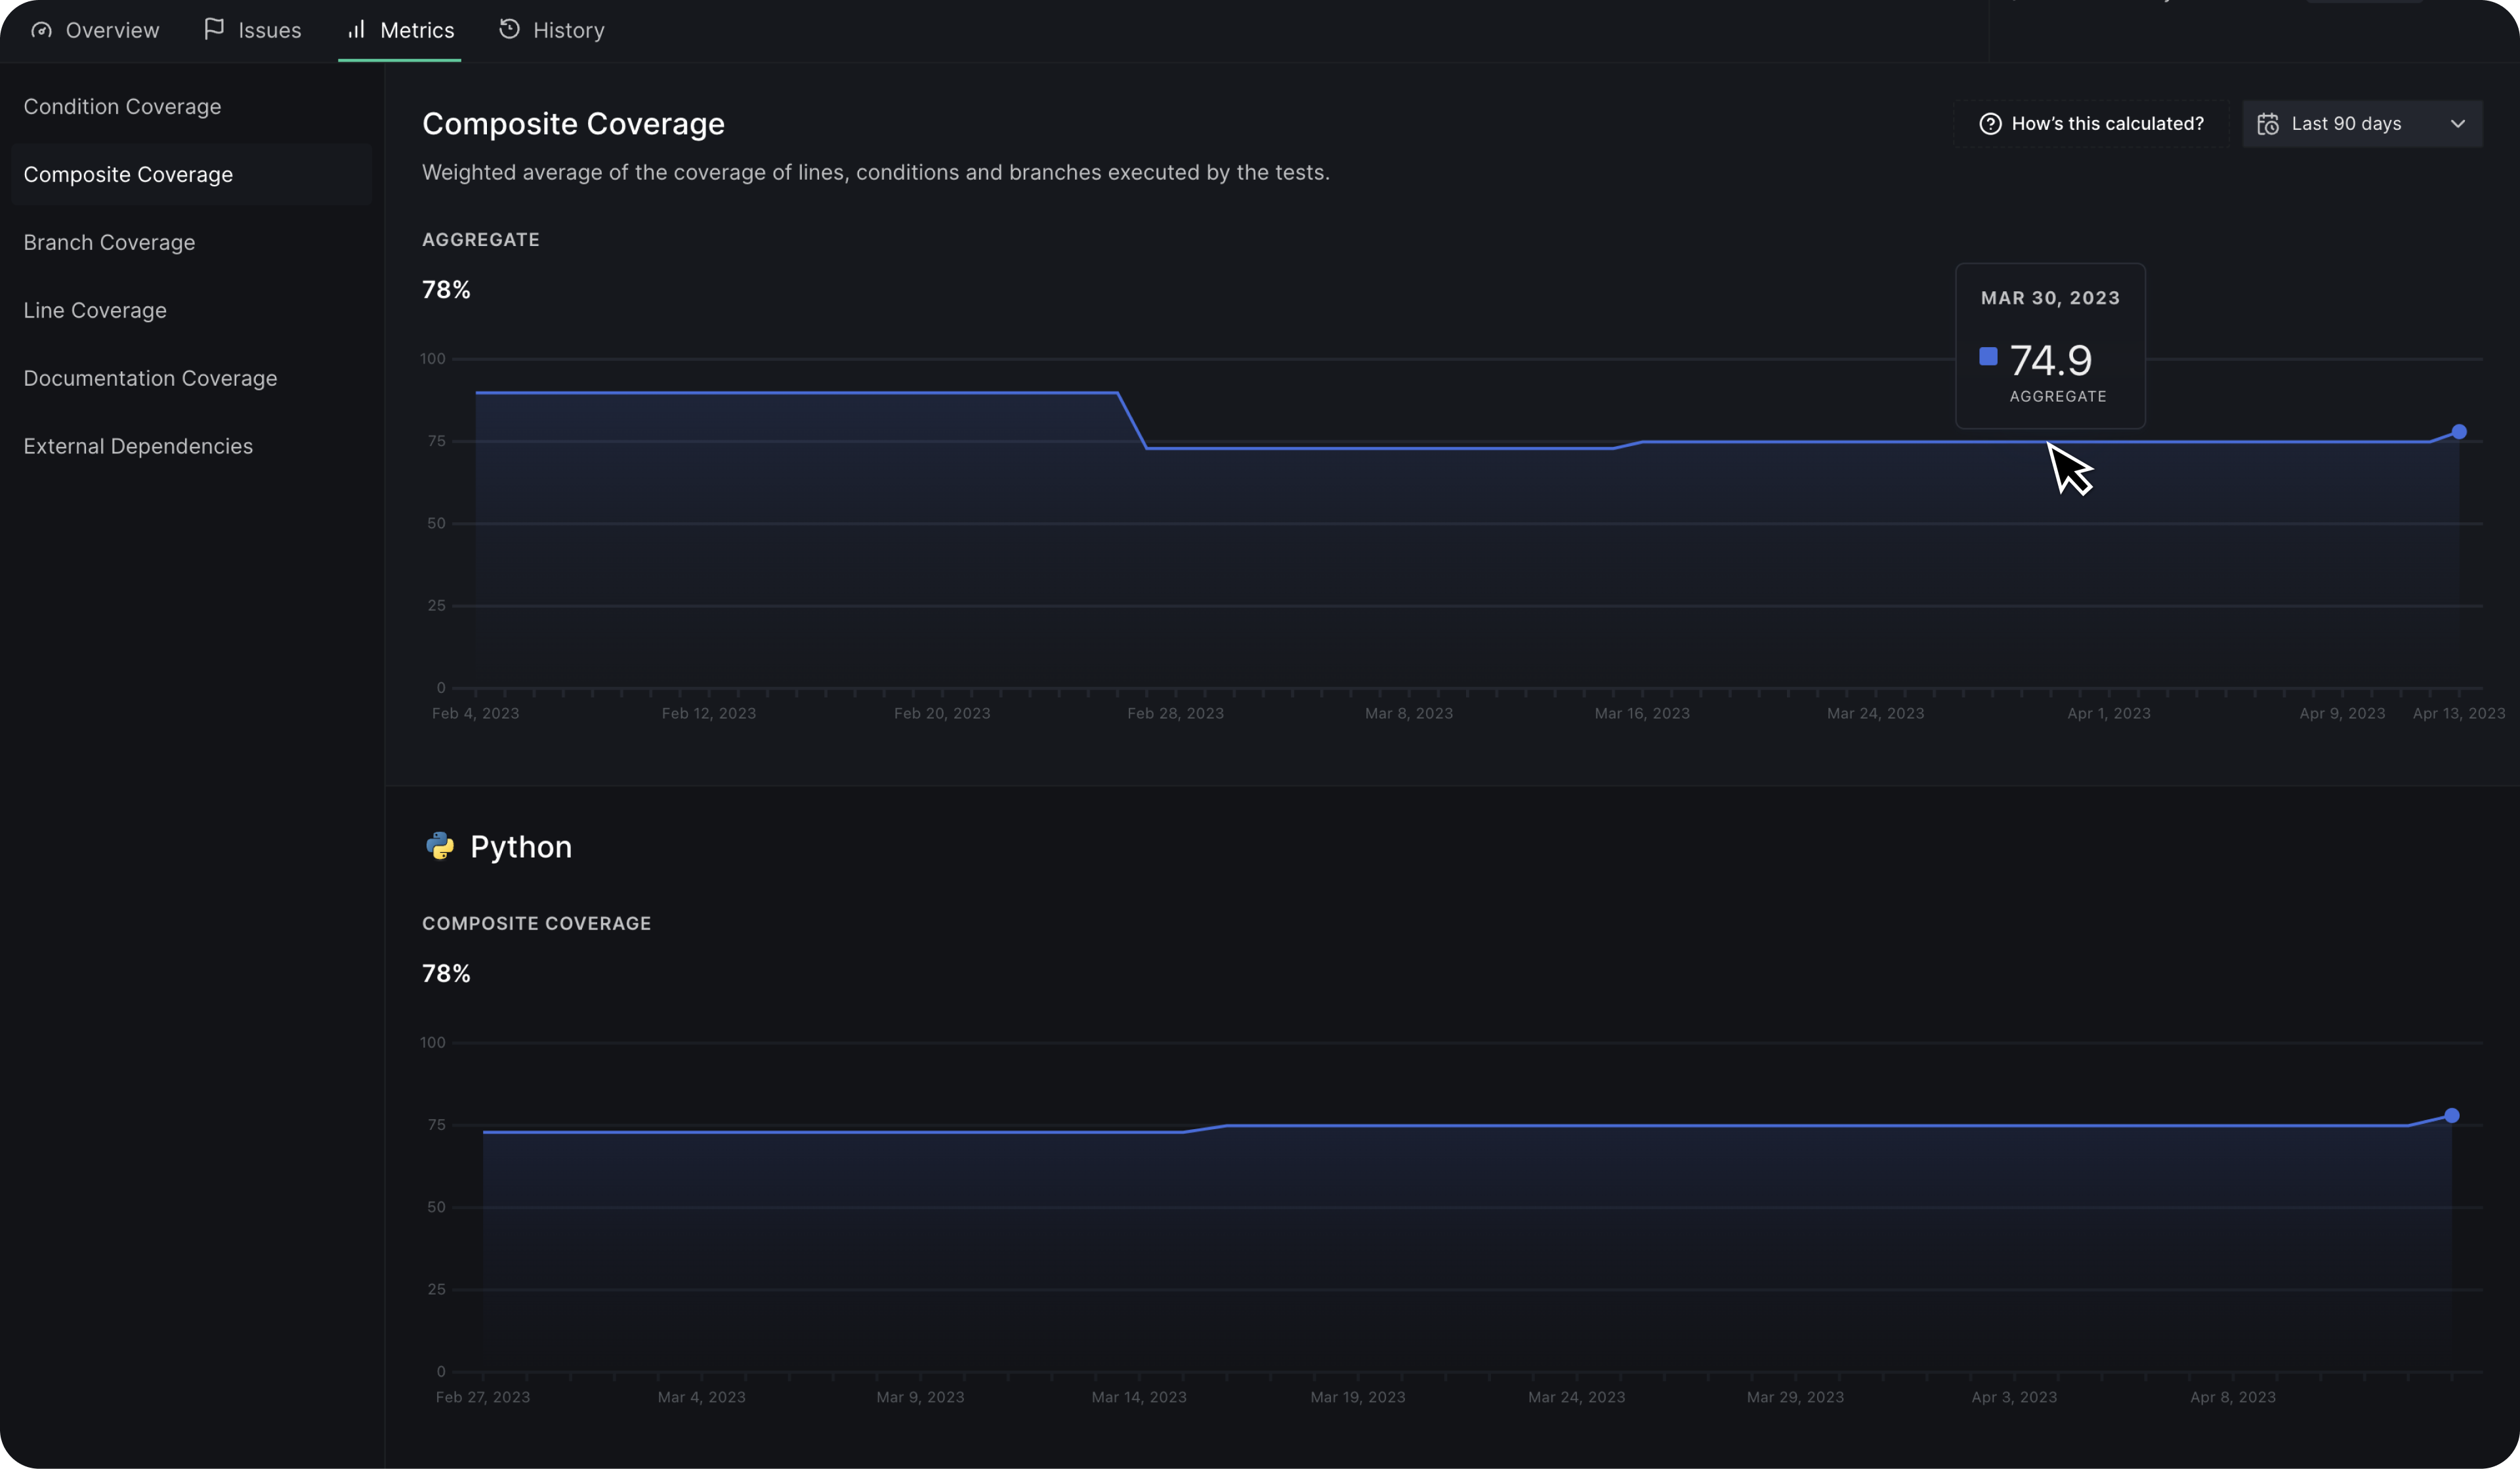Click the calendar icon in date filter
This screenshot has height=1469, width=2520.
(2268, 124)
